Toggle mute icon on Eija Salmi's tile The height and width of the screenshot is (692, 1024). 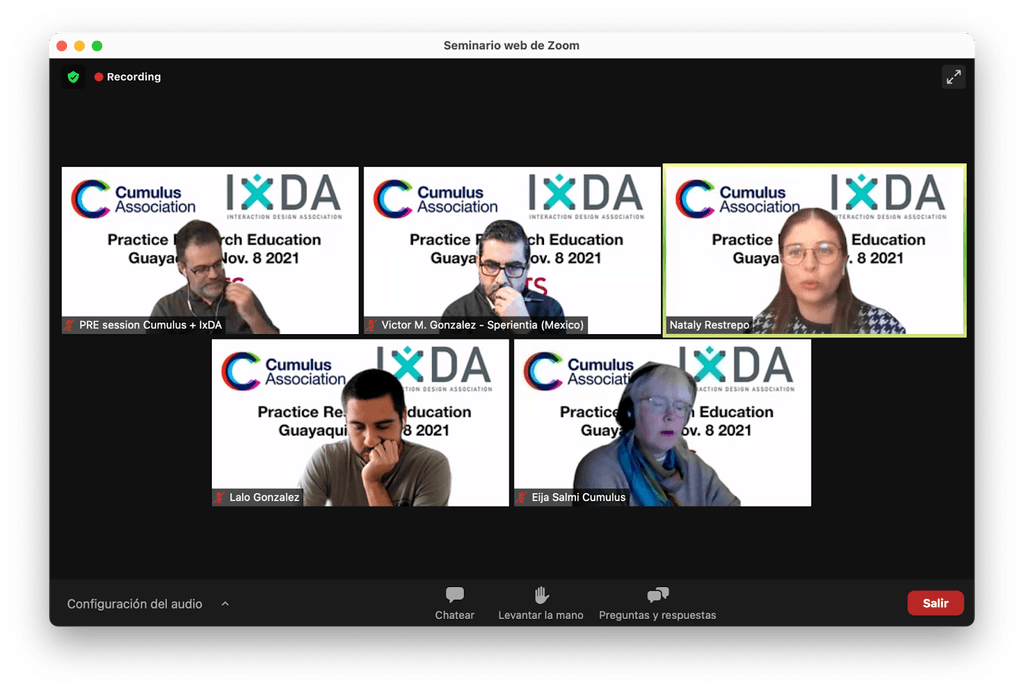521,496
